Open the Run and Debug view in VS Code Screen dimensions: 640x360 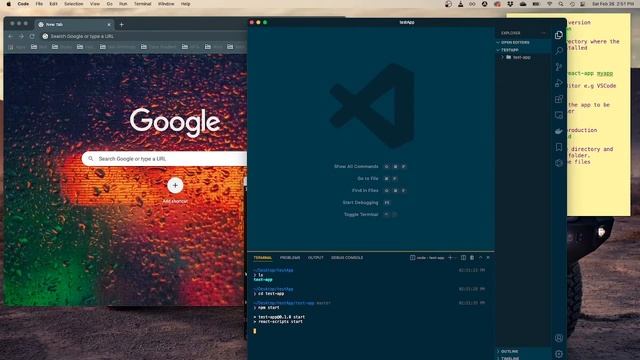pyautogui.click(x=559, y=83)
